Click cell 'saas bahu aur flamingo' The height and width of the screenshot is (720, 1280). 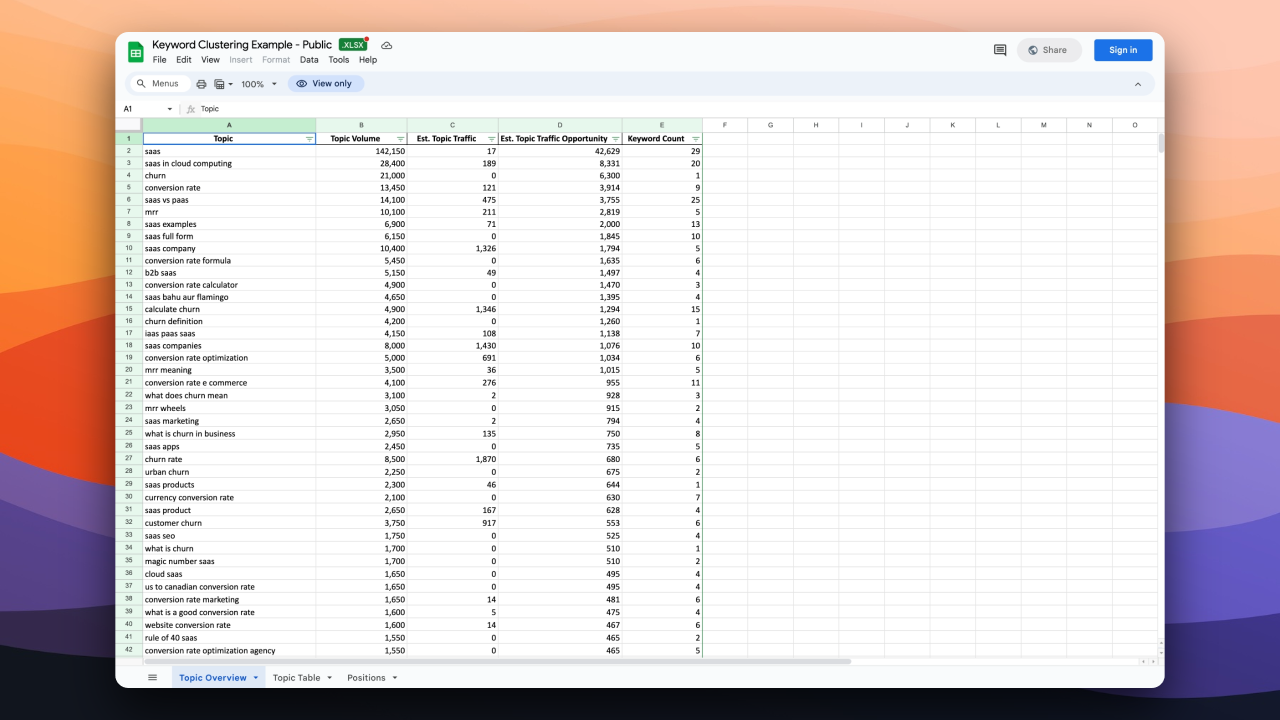pos(229,297)
